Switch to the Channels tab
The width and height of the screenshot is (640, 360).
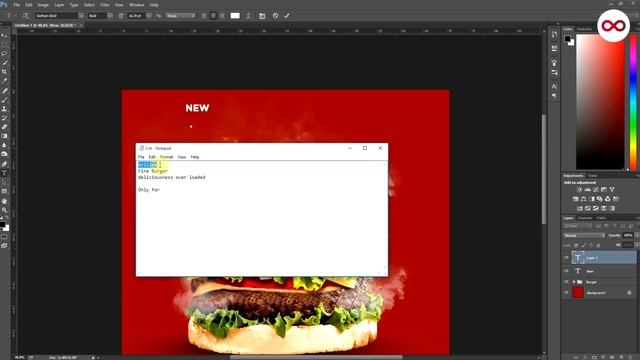click(x=584, y=218)
